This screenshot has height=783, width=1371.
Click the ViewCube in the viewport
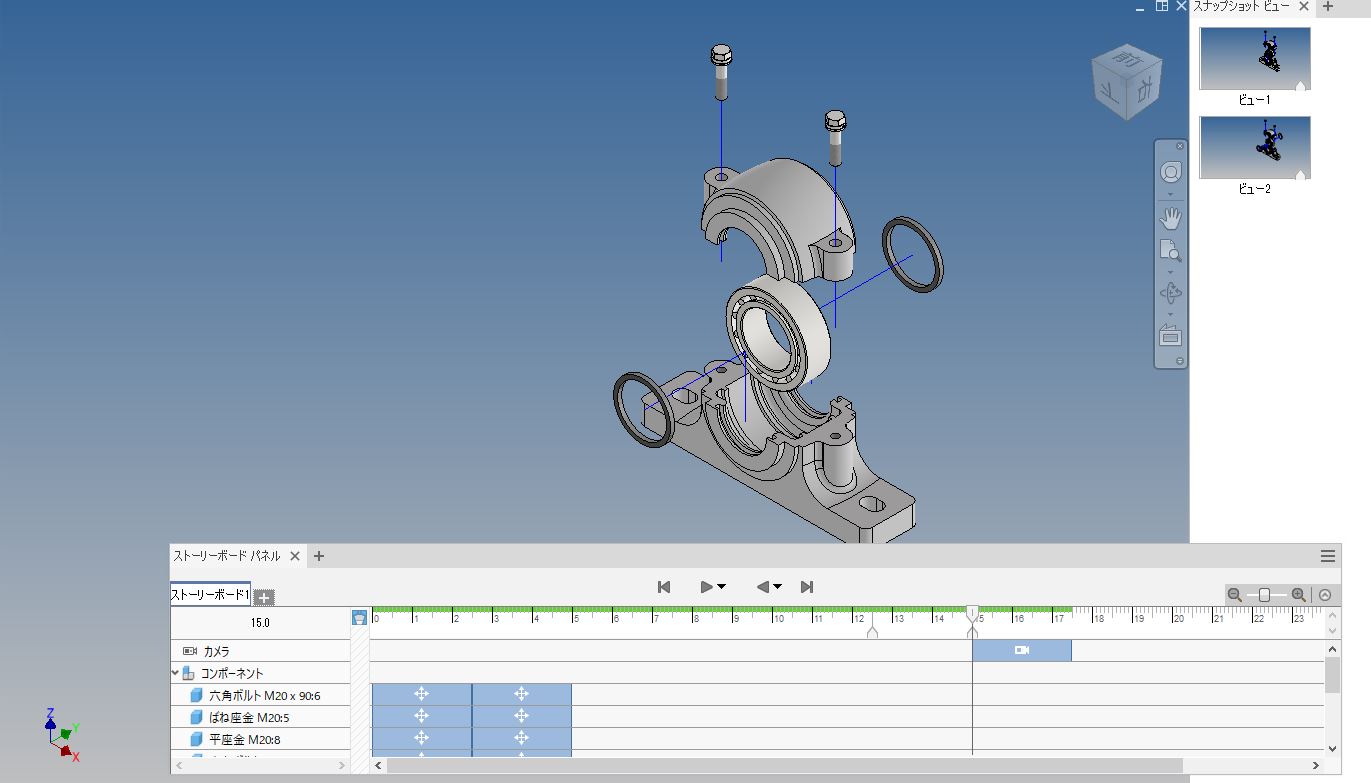pyautogui.click(x=1127, y=82)
